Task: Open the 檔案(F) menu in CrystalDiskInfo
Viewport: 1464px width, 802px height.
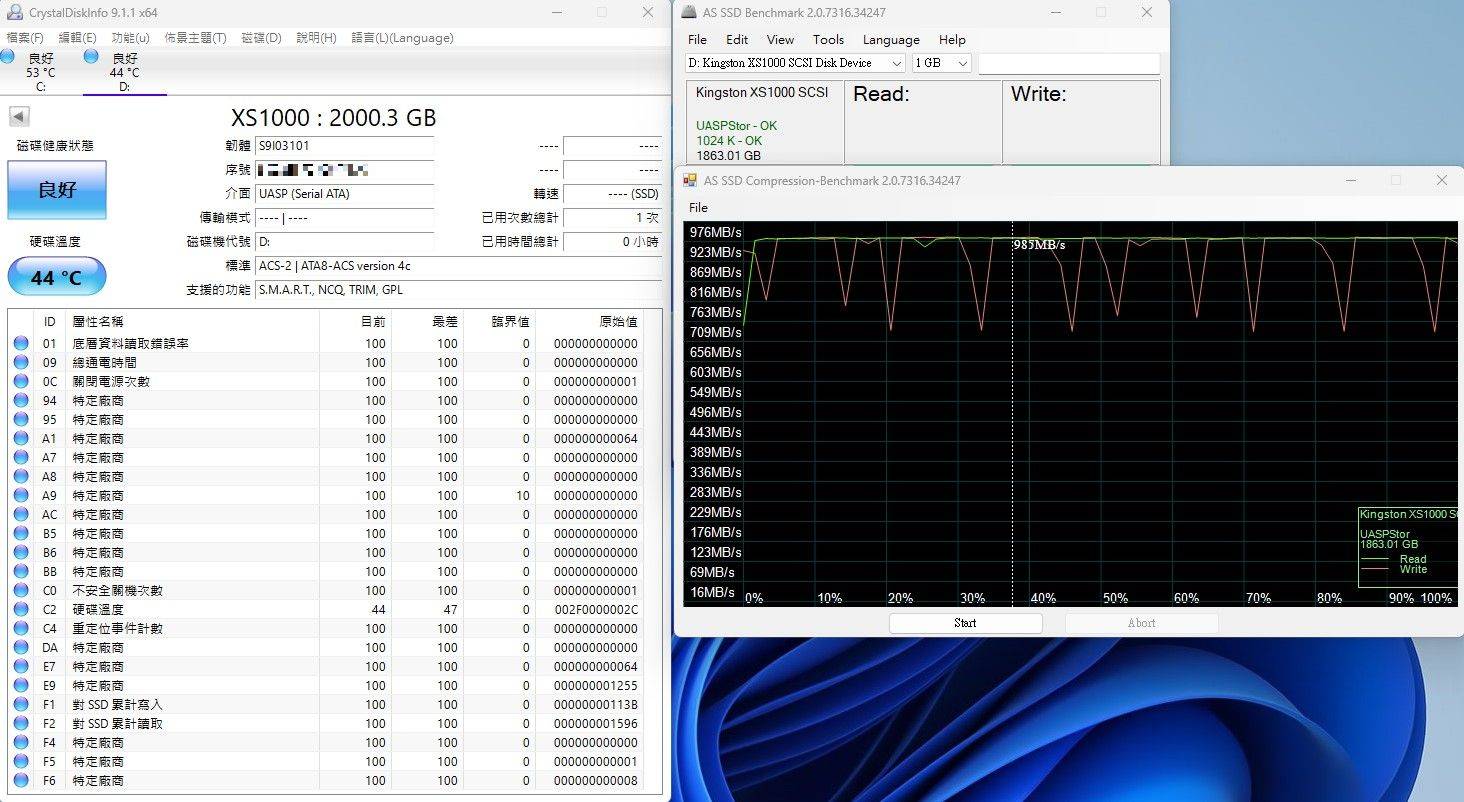Action: tap(25, 38)
